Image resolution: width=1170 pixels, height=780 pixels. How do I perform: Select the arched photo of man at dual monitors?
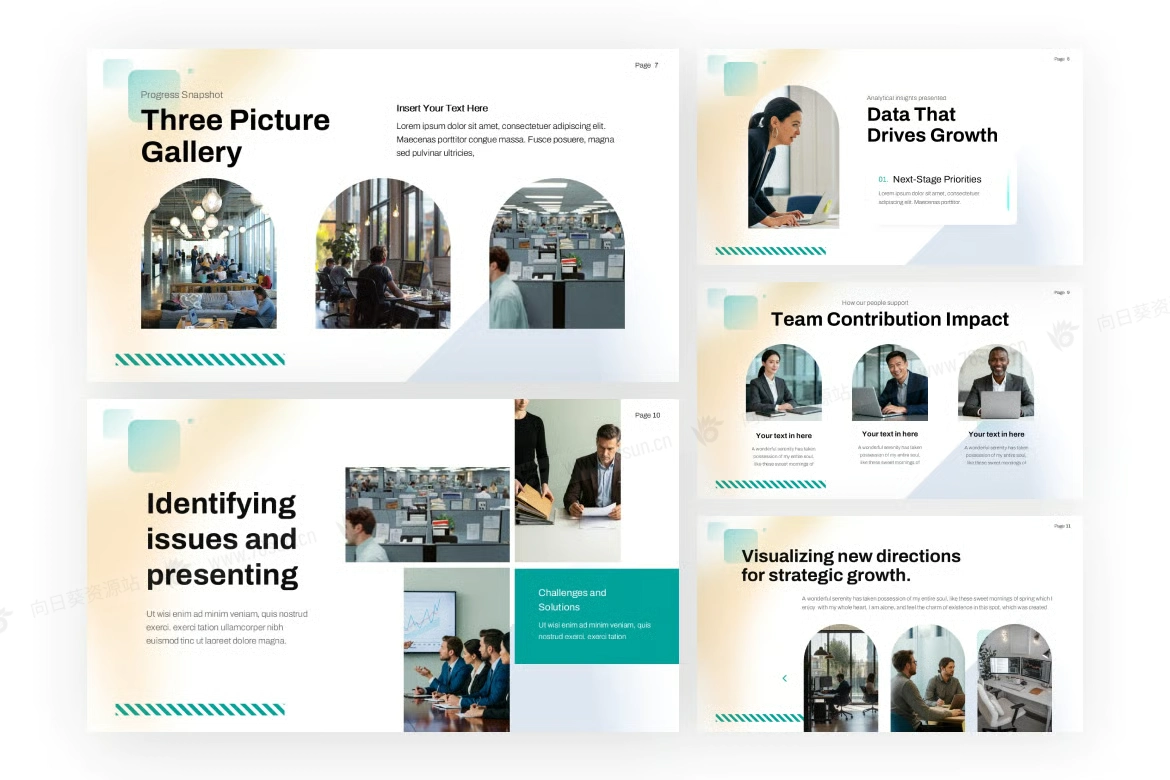tap(383, 255)
